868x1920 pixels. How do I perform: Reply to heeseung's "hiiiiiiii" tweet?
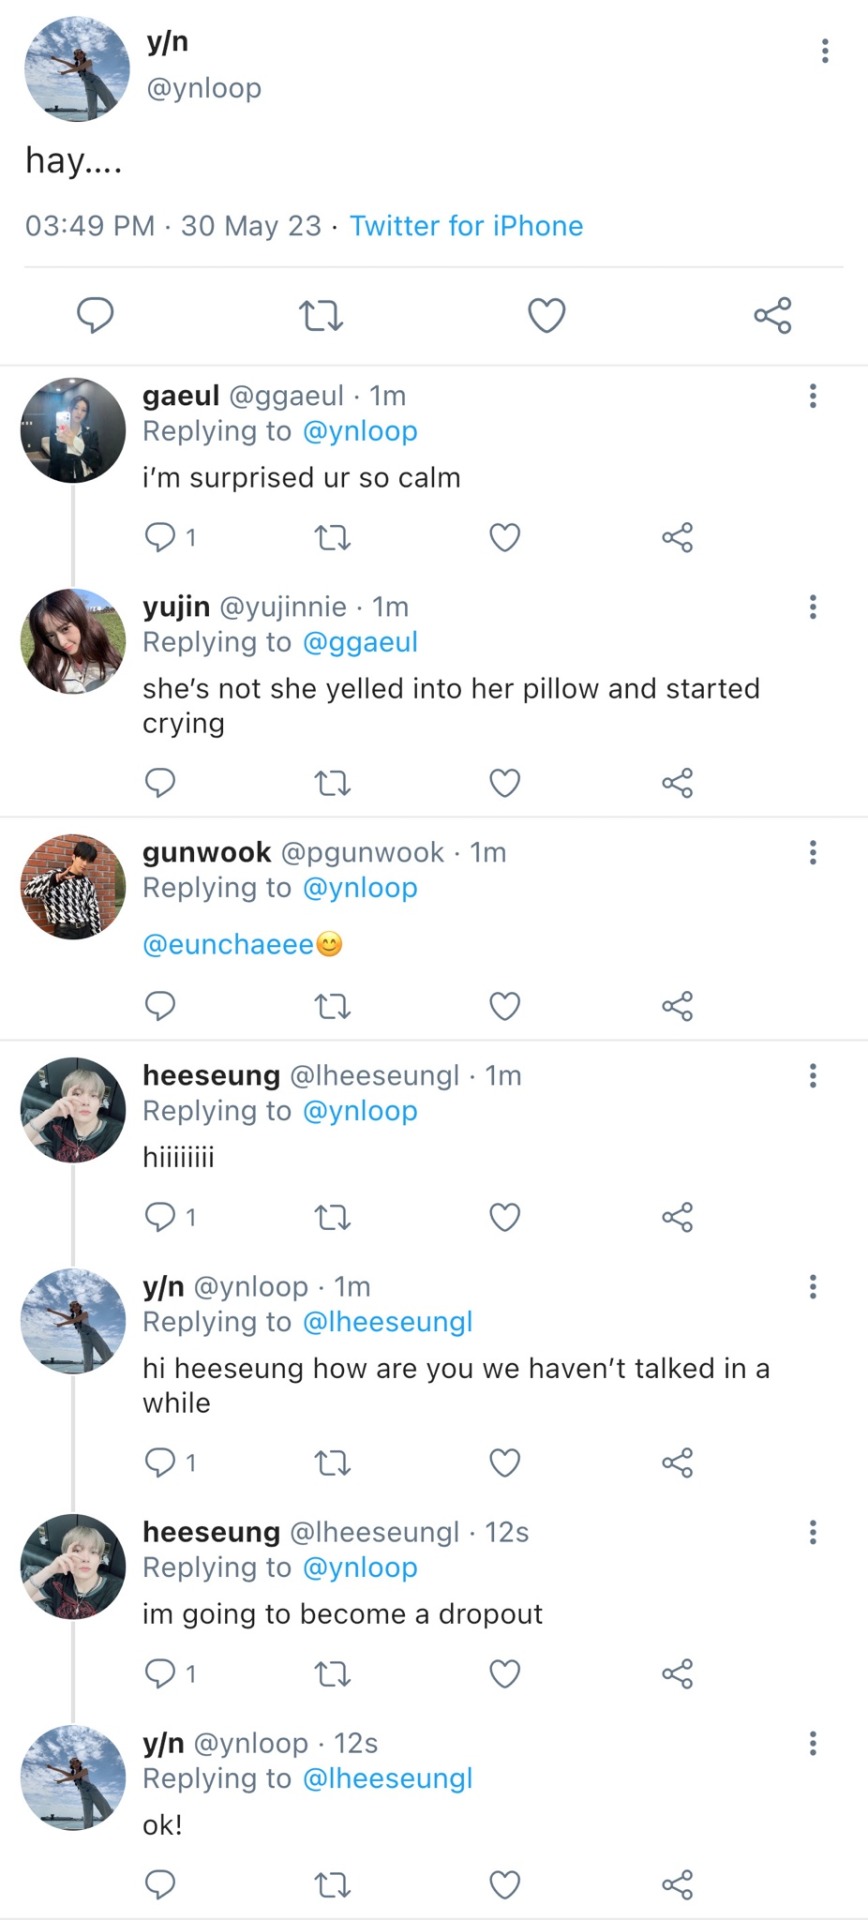click(160, 1217)
